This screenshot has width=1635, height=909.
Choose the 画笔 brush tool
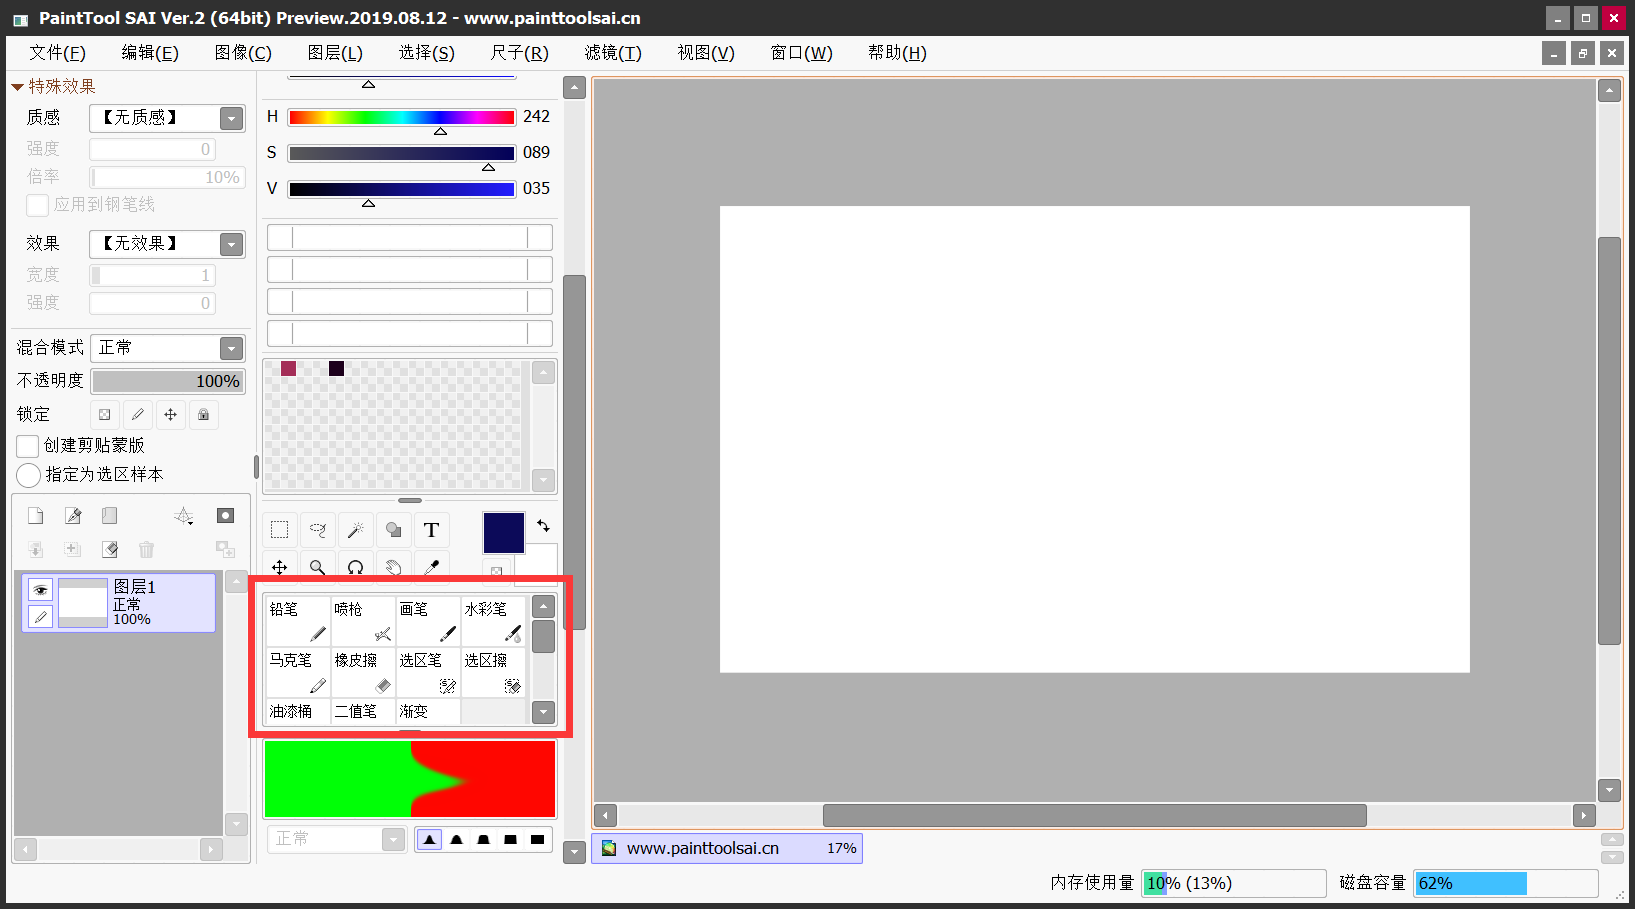(x=428, y=621)
